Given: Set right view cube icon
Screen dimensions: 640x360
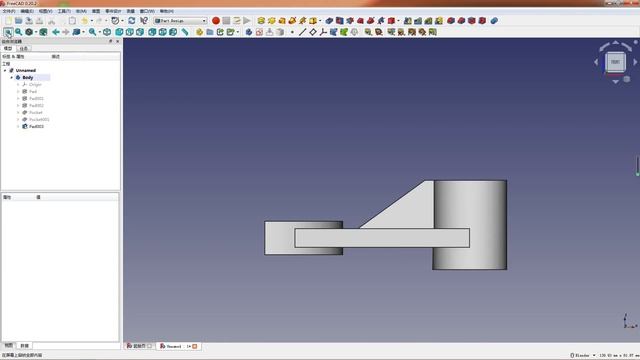Looking at the screenshot, I should click(x=140, y=32).
